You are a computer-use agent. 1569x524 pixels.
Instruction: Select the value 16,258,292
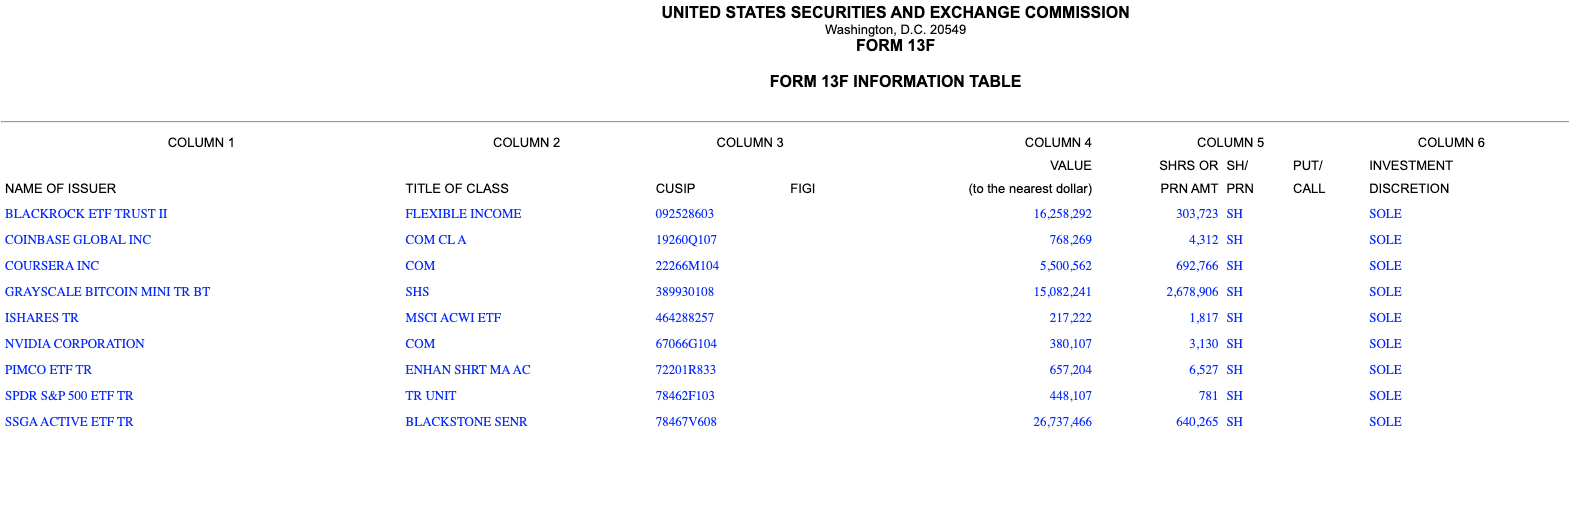coord(1062,214)
